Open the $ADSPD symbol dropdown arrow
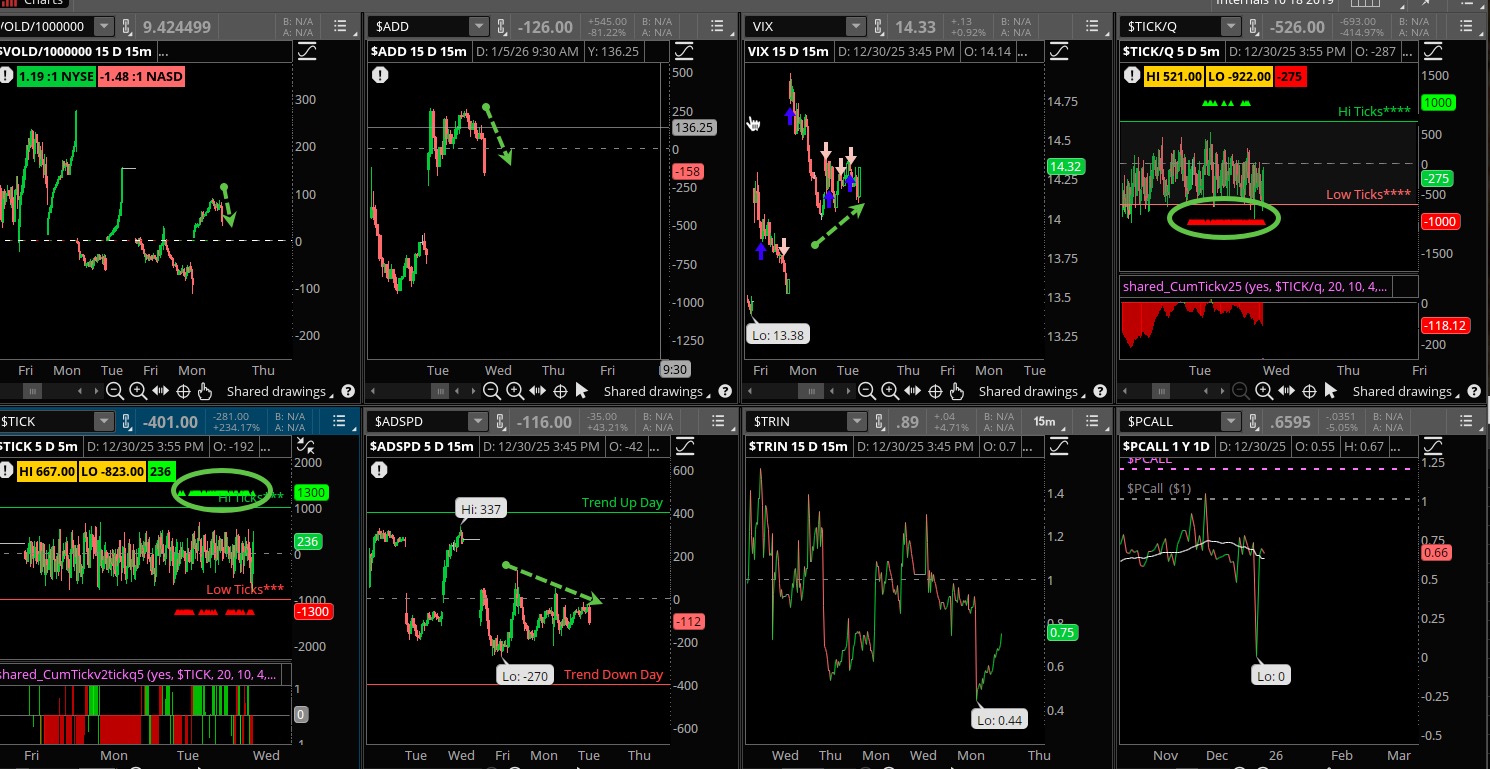Image resolution: width=1490 pixels, height=769 pixels. coord(479,422)
